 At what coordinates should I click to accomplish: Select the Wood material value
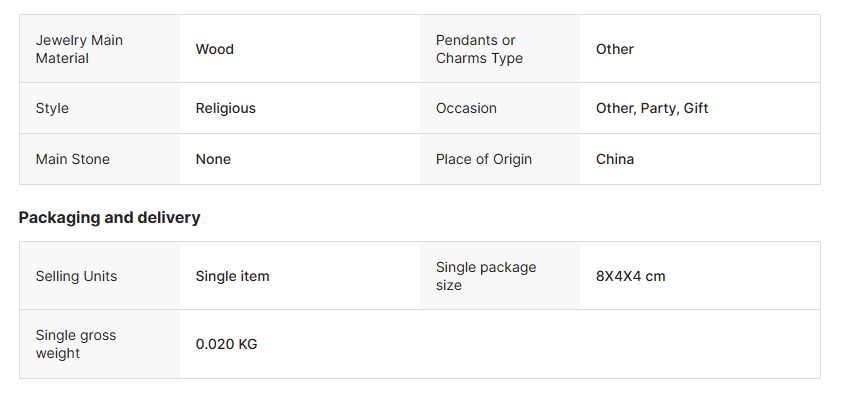215,49
